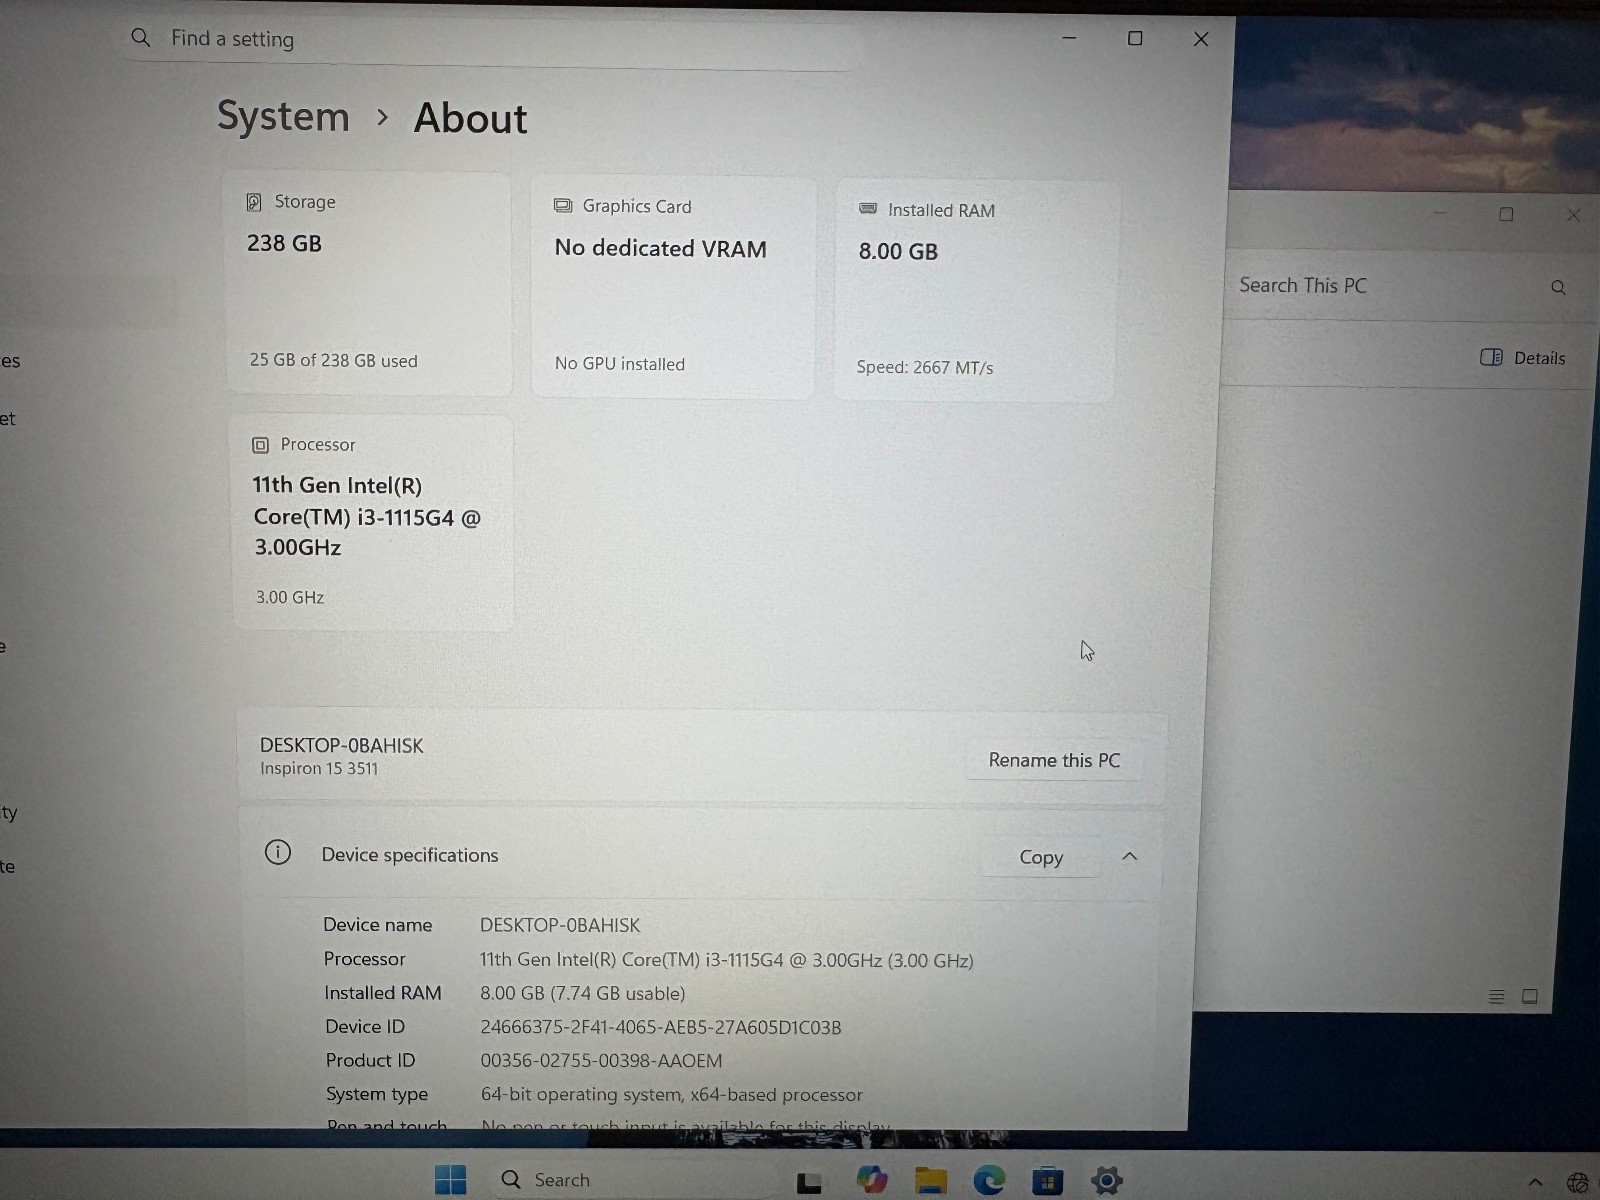The width and height of the screenshot is (1600, 1200).
Task: Click the Rename this PC button
Action: (1054, 760)
